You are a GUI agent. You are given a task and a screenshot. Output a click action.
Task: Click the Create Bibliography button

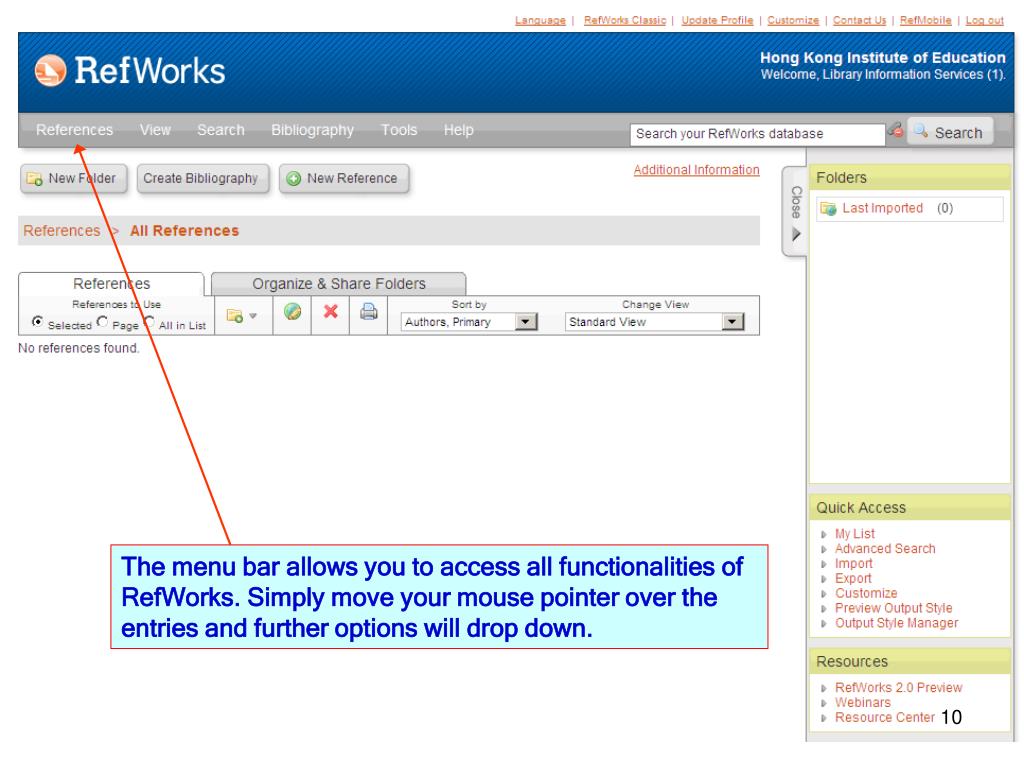202,178
